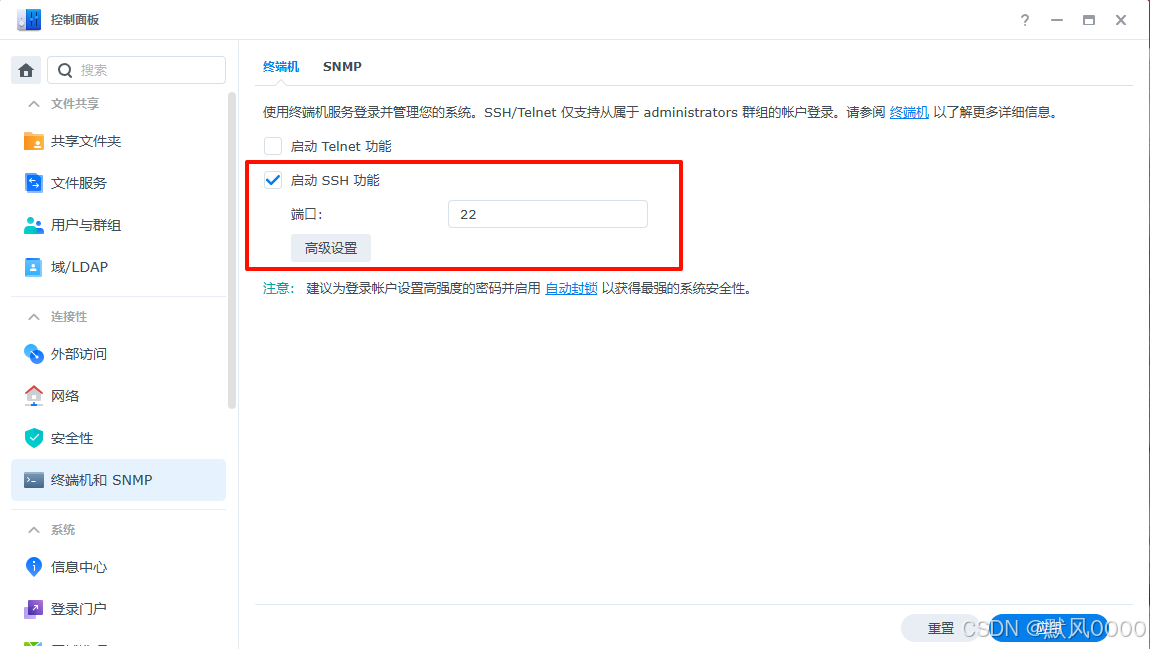The image size is (1150, 649).
Task: Disable the 启动 SSH 功能 checkbox
Action: coord(272,180)
